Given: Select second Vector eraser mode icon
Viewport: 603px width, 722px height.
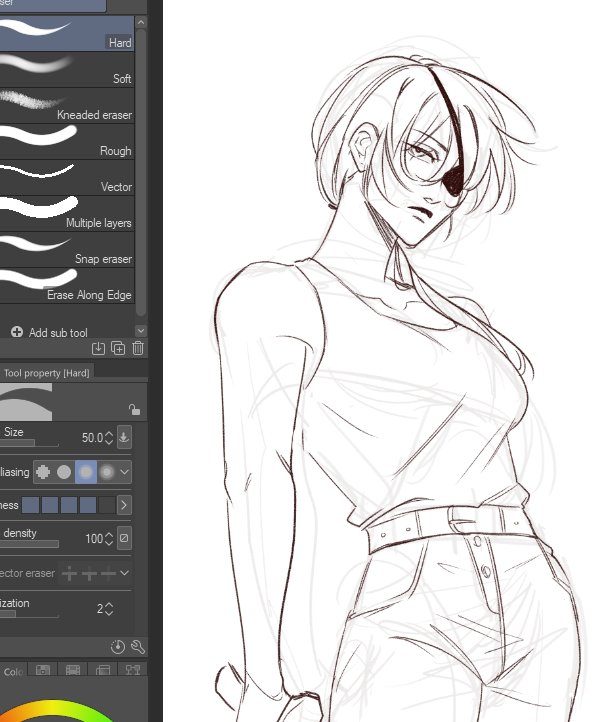Looking at the screenshot, I should click(89, 573).
